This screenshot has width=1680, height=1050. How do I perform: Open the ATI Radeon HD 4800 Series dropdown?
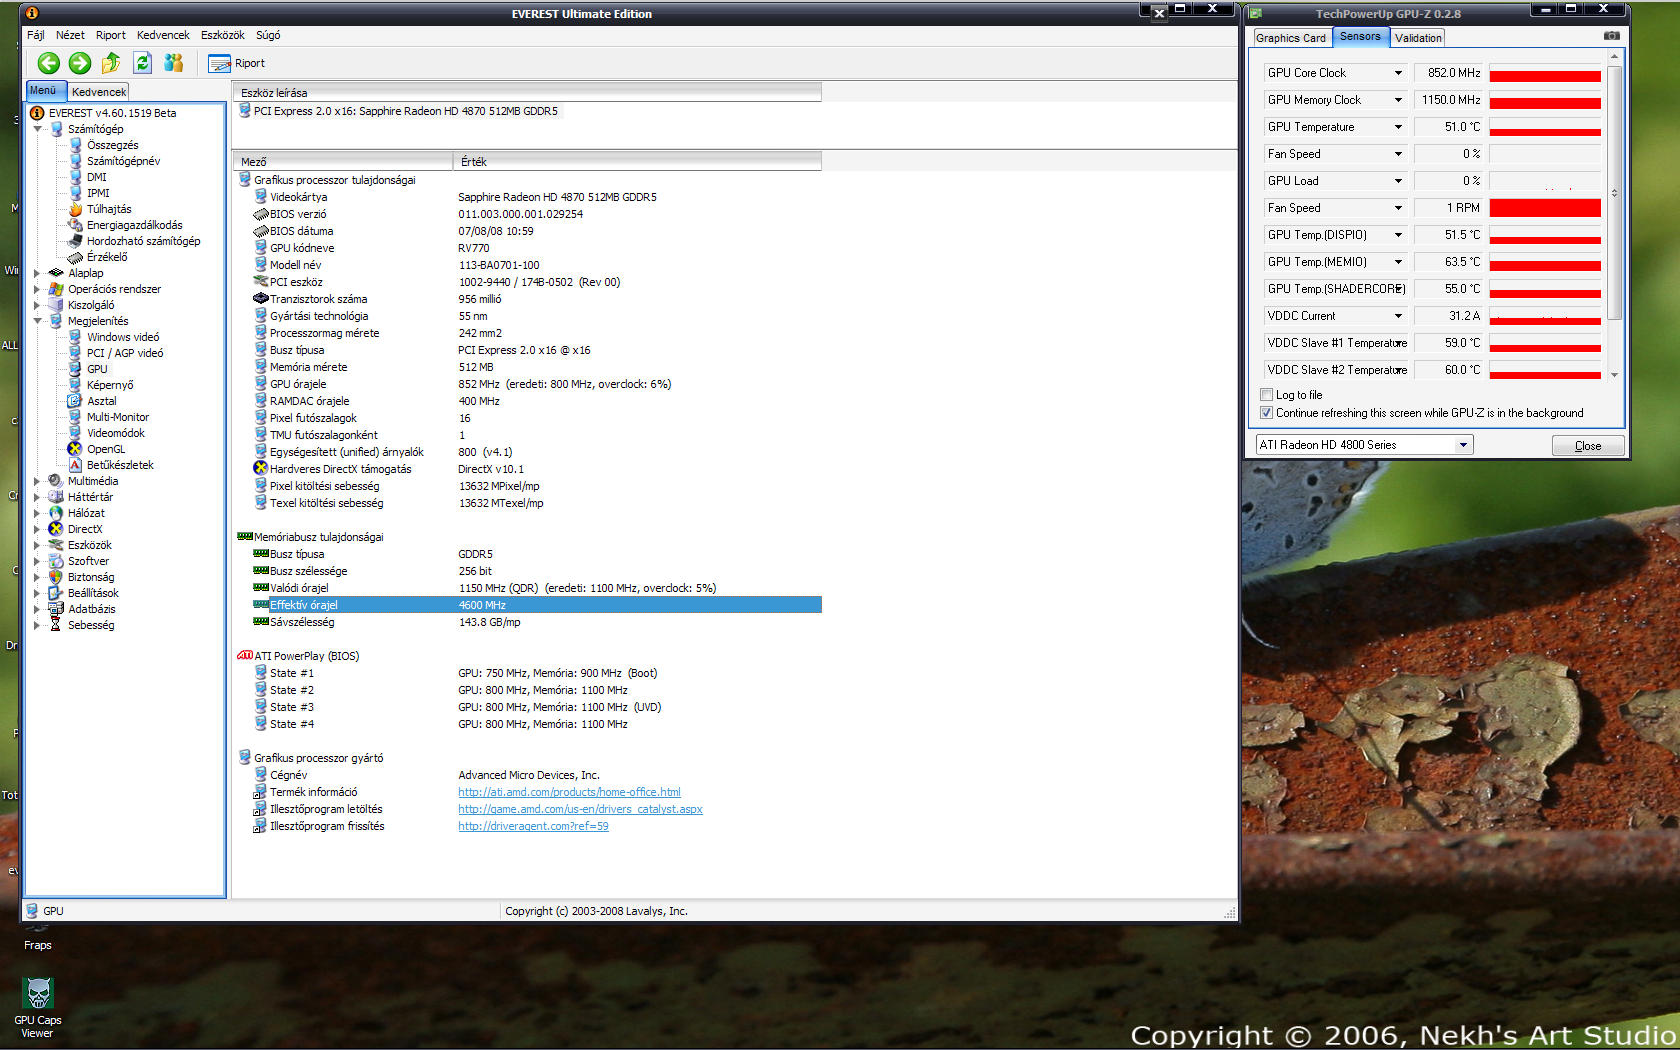coord(1464,445)
